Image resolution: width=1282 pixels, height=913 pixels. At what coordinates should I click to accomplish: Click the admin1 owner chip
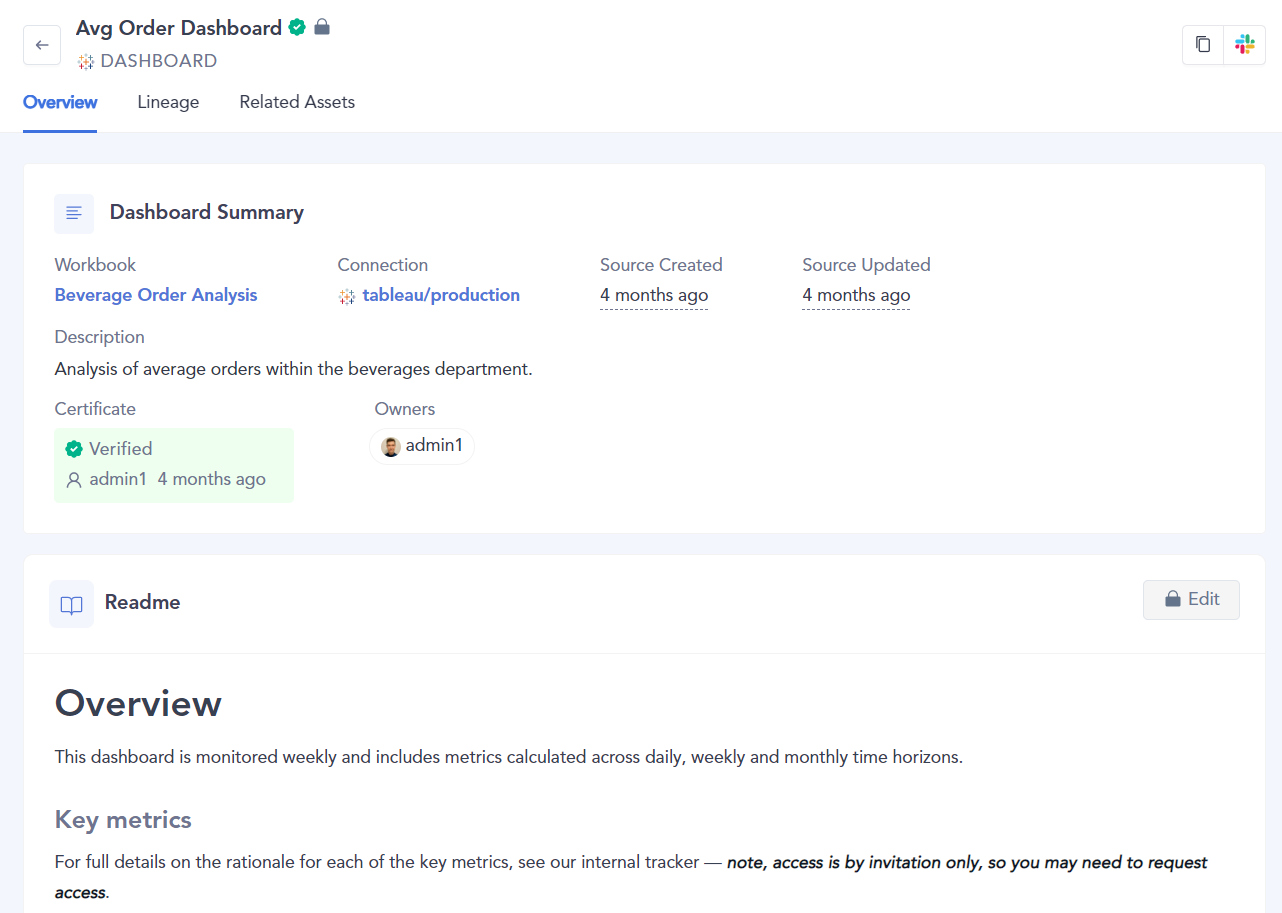tap(422, 445)
